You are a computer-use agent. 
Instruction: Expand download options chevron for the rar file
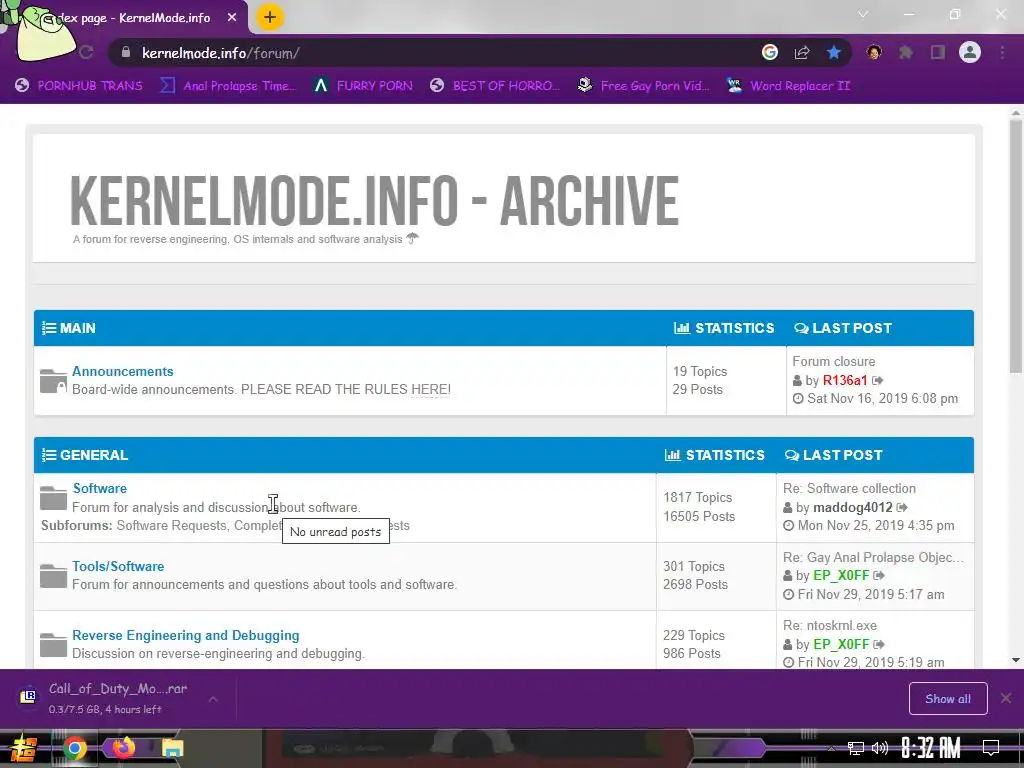click(x=213, y=699)
